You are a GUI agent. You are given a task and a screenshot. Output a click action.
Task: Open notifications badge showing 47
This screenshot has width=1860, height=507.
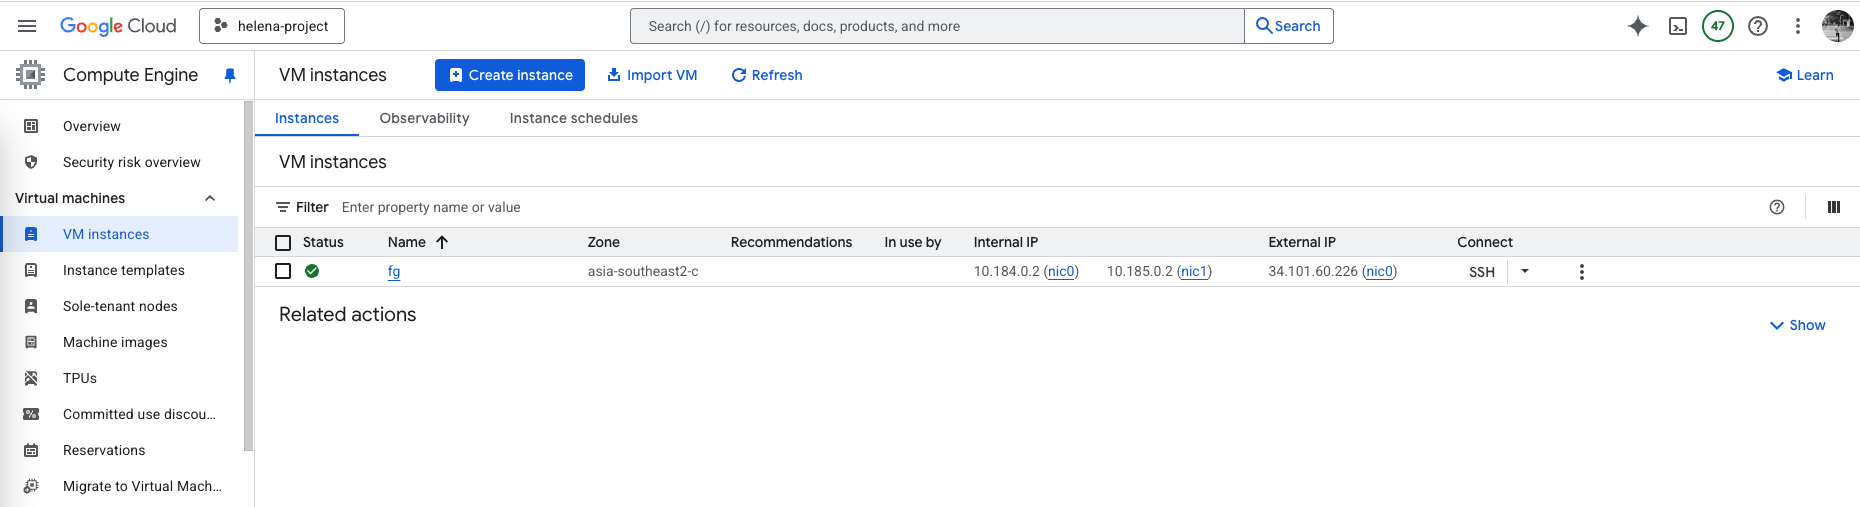pyautogui.click(x=1717, y=26)
